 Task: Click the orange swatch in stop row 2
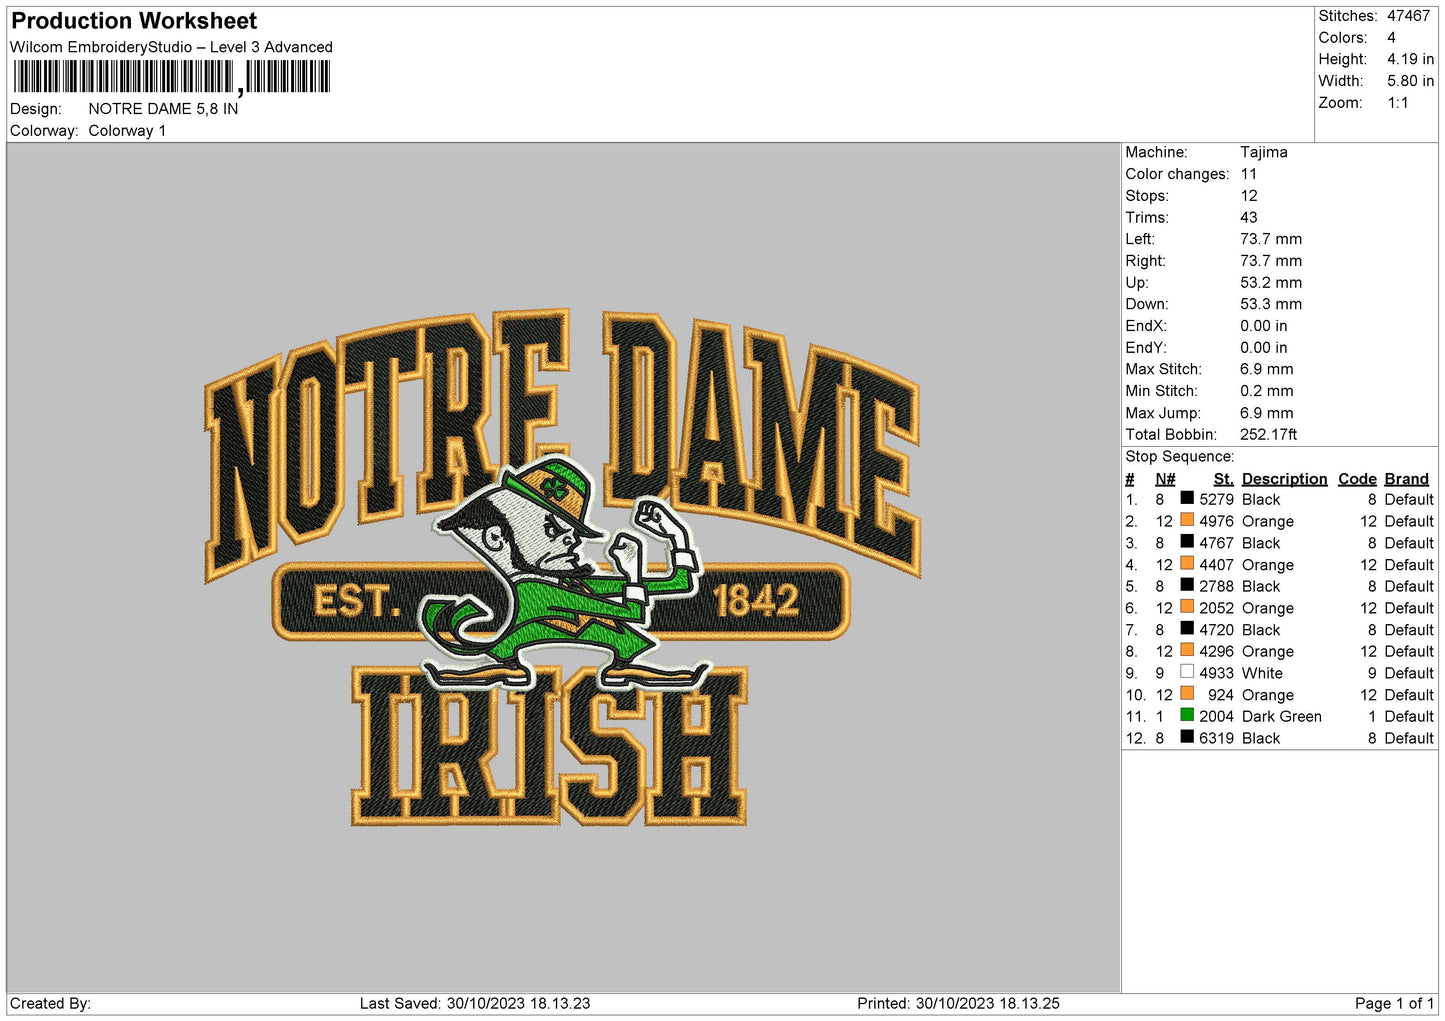click(x=1187, y=520)
